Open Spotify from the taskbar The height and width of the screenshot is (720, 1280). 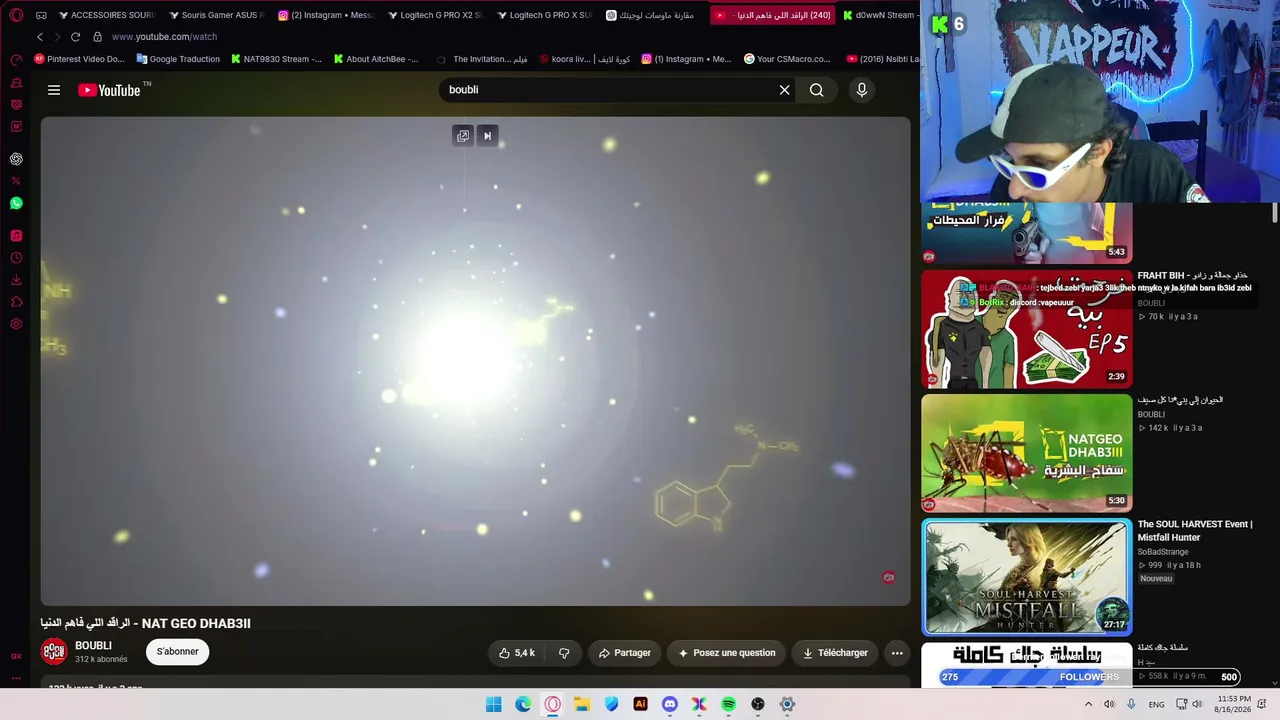click(728, 704)
